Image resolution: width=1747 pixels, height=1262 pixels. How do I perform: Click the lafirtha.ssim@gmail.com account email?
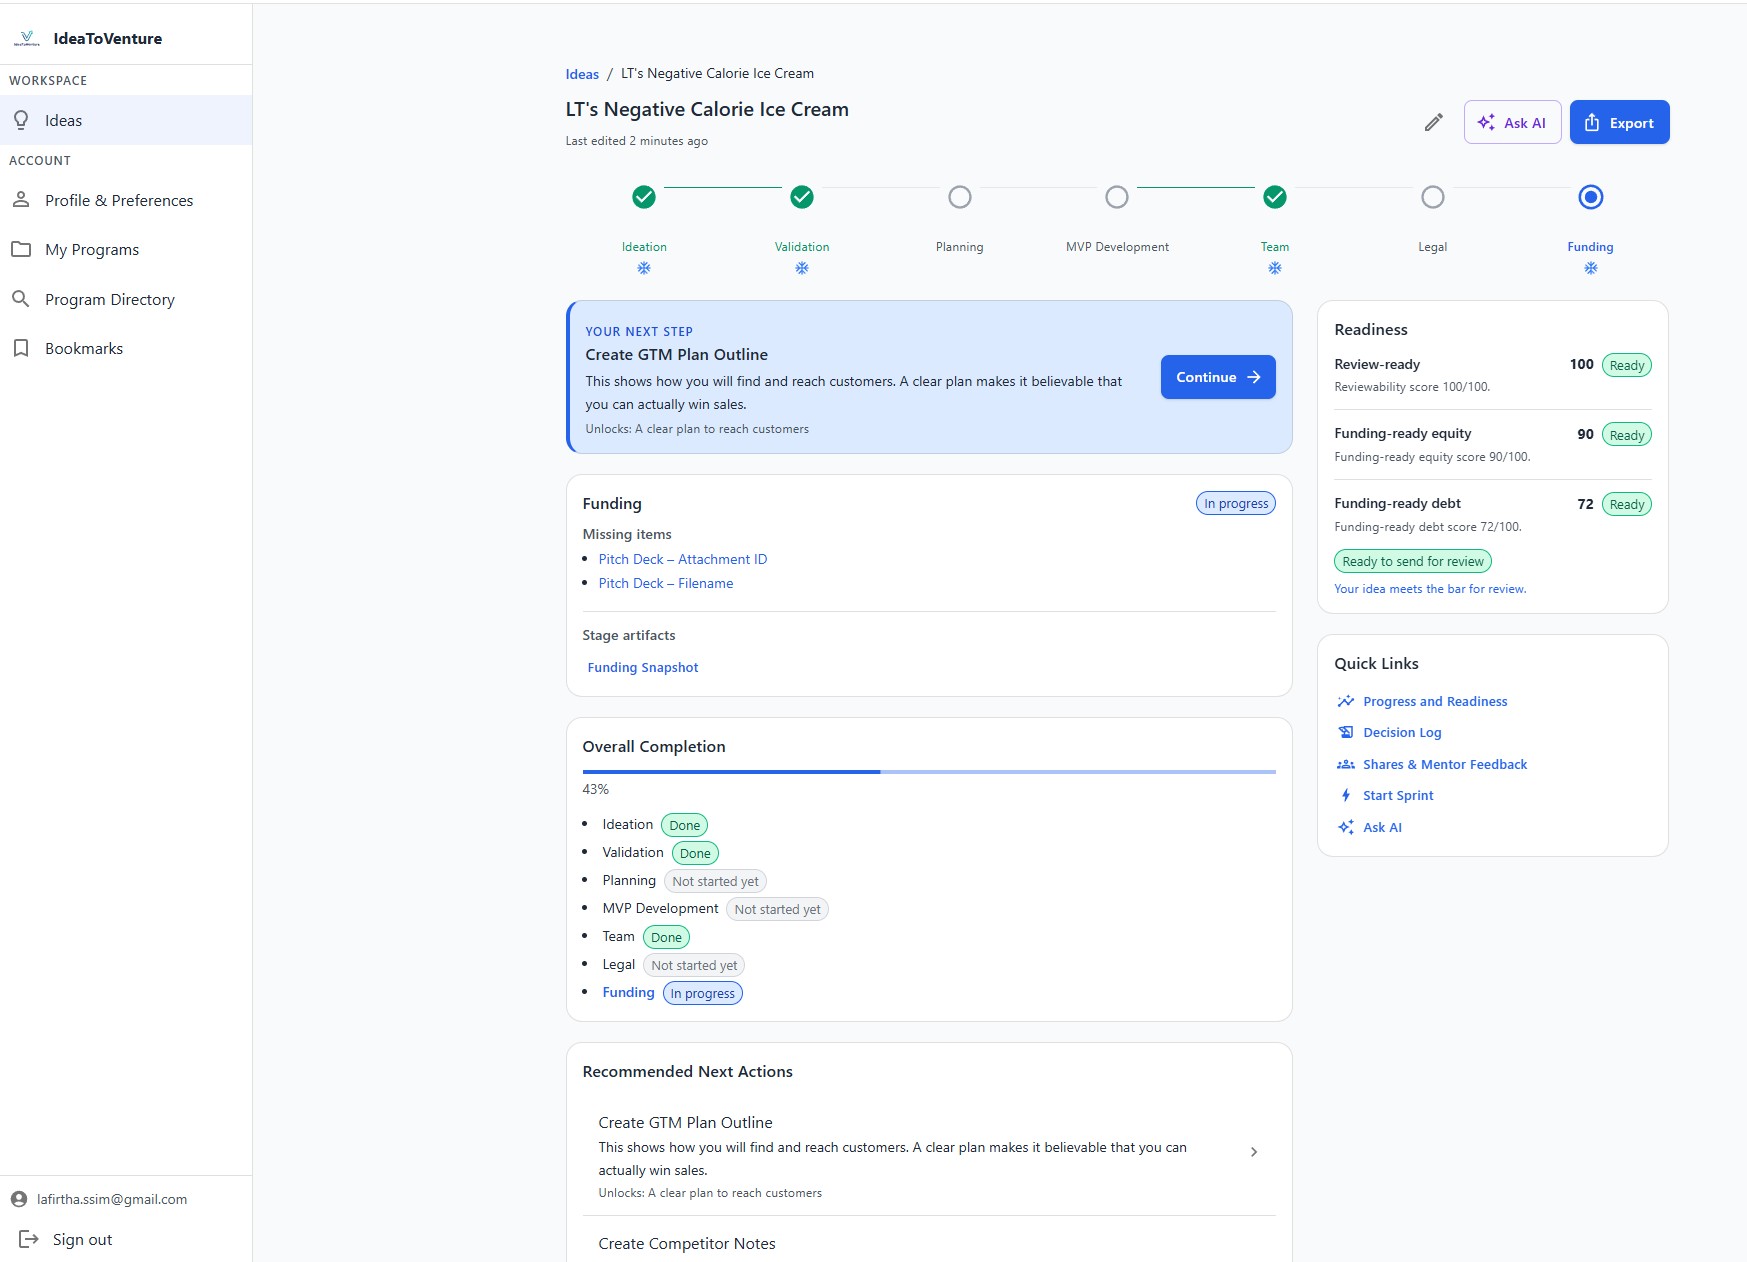[112, 1199]
